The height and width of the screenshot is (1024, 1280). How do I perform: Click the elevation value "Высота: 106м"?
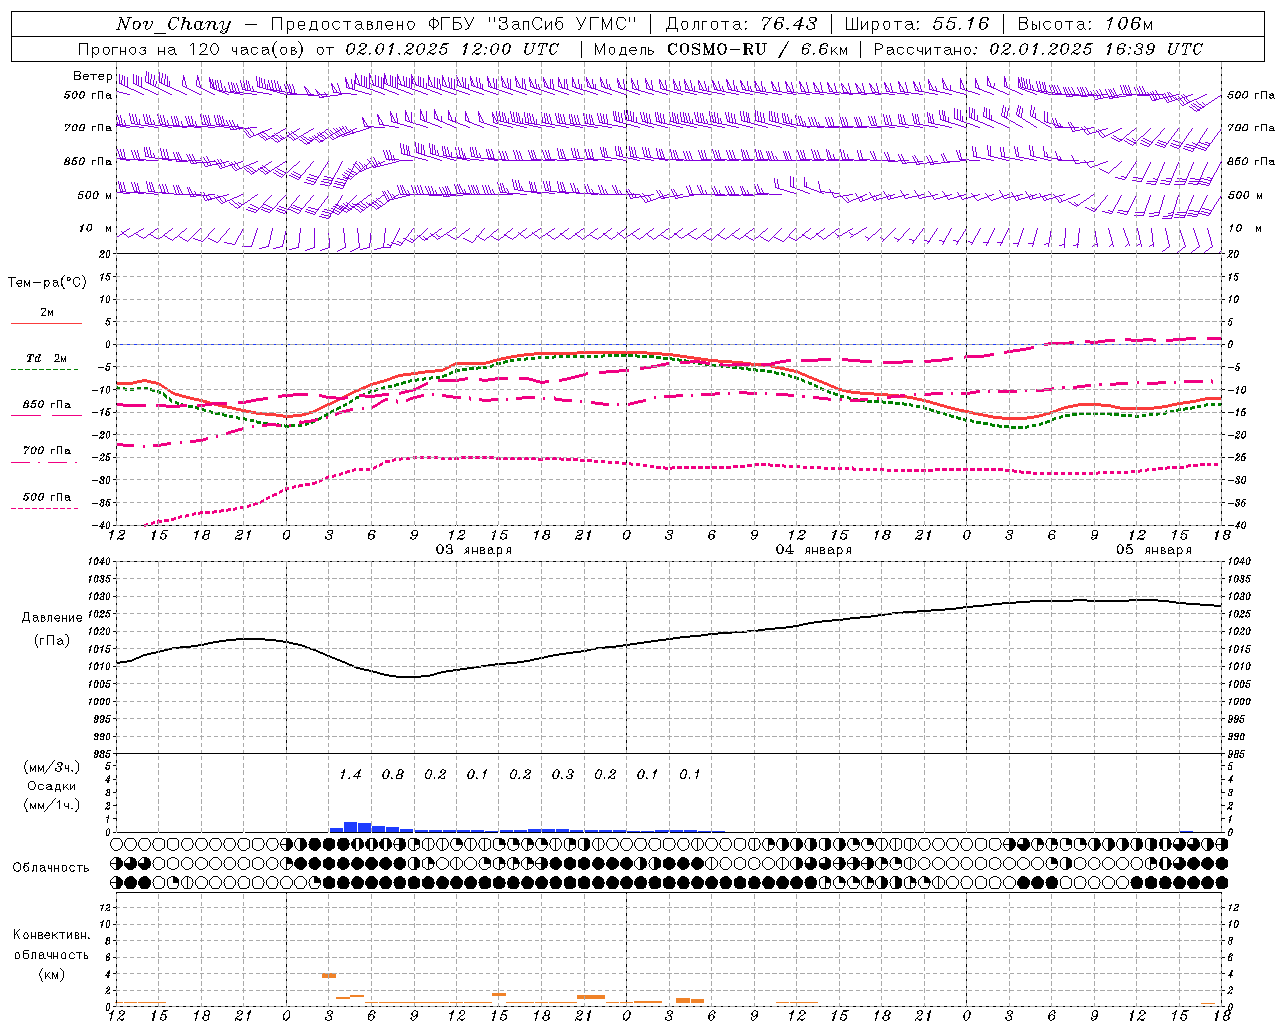click(1085, 24)
